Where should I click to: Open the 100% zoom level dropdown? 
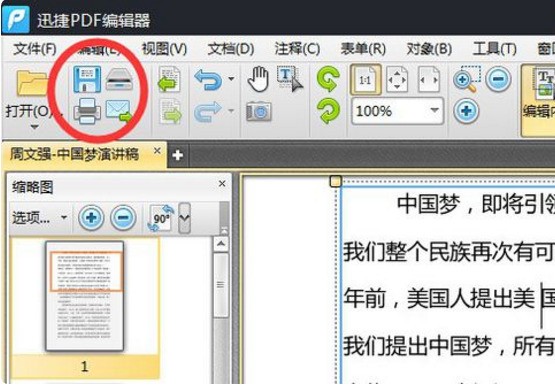pos(434,111)
